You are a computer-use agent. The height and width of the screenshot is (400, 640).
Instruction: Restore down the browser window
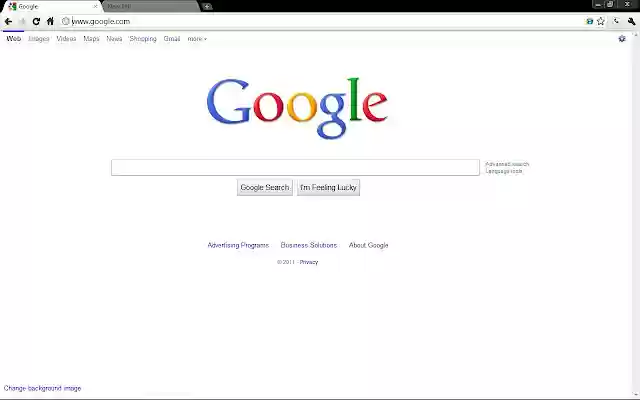pyautogui.click(x=610, y=4)
